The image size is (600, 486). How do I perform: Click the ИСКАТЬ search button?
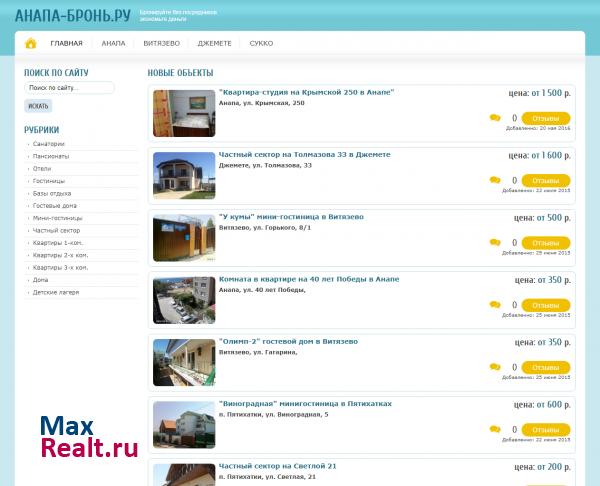coord(38,106)
